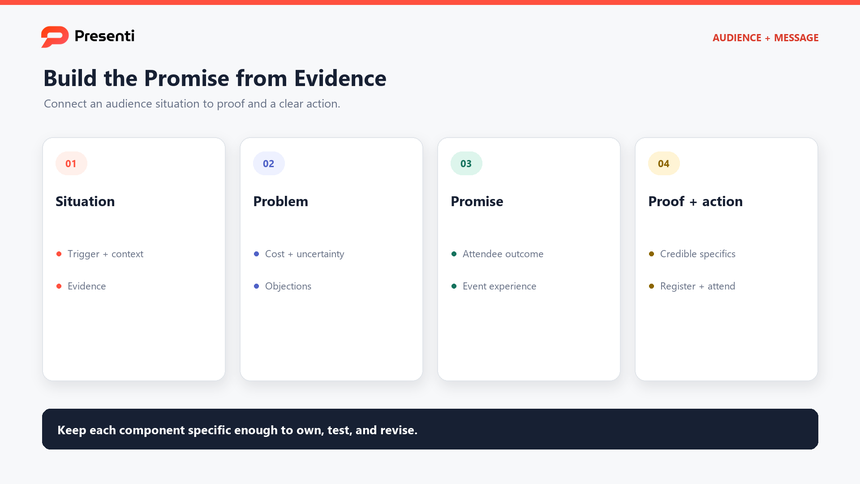Click the Objections bullet text
Screen dimensions: 860x484
[288, 286]
